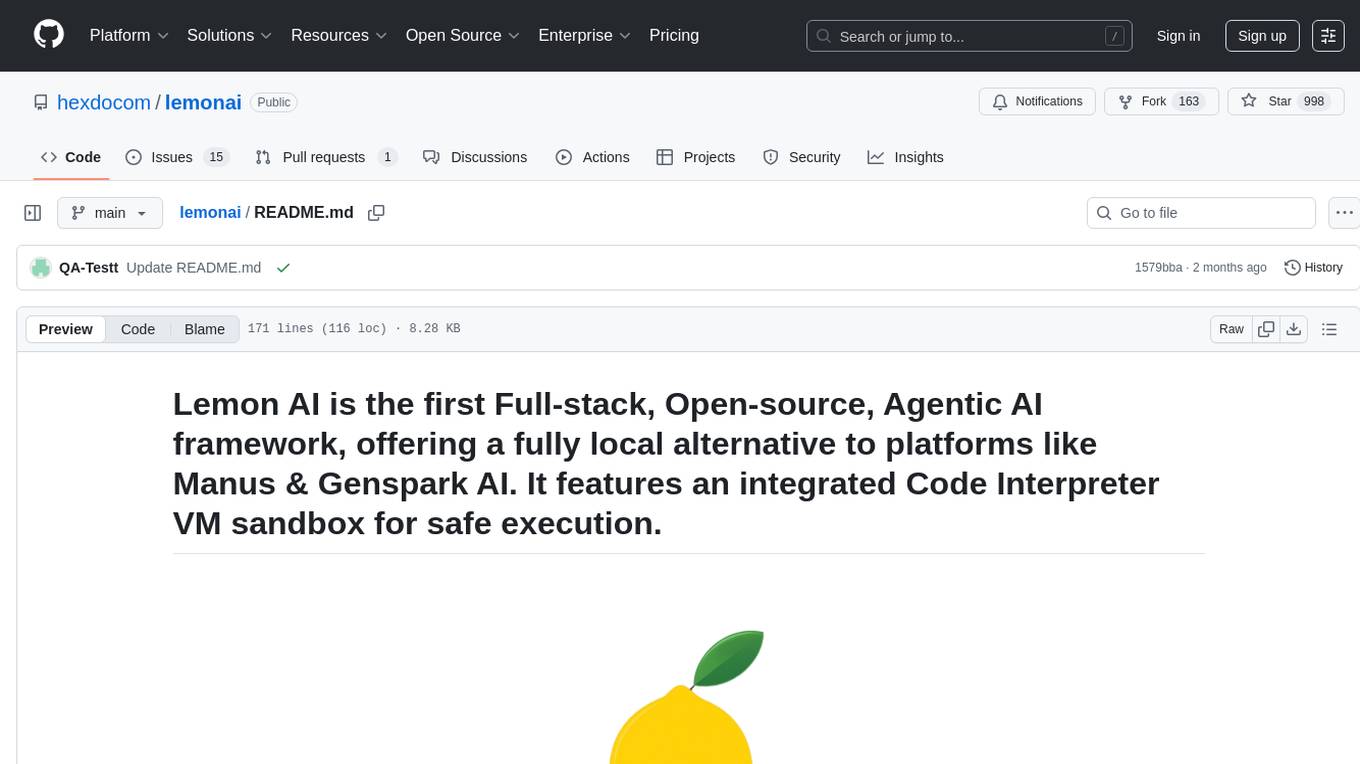View the file History
Viewport: 1360px width, 764px height.
(x=1313, y=267)
